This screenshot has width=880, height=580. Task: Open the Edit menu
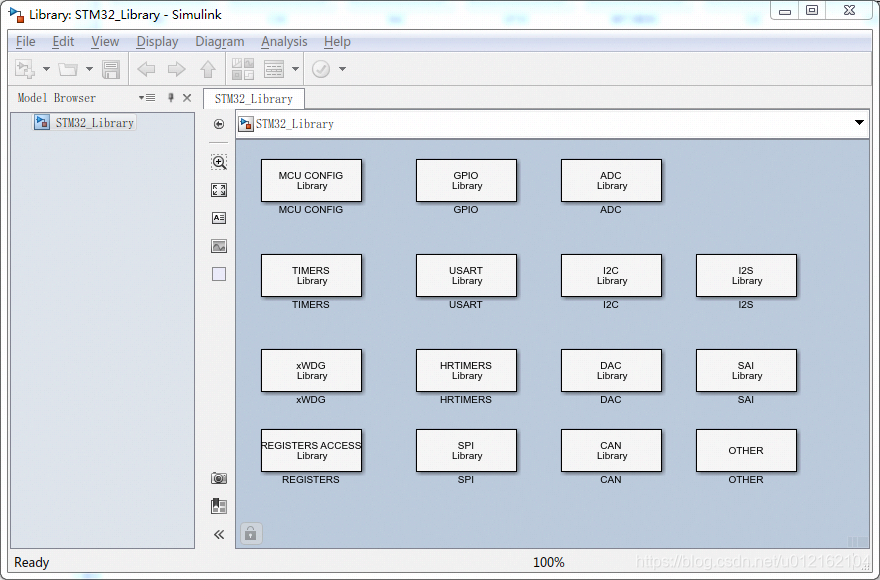click(x=63, y=42)
